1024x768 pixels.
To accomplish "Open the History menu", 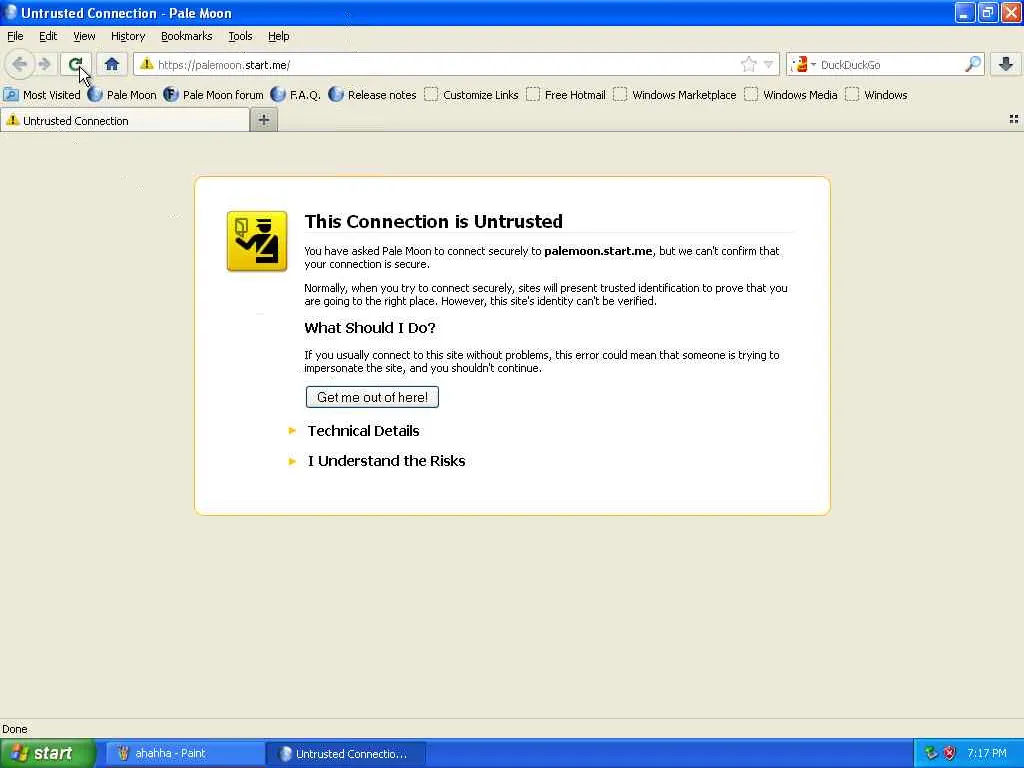I will tap(128, 36).
